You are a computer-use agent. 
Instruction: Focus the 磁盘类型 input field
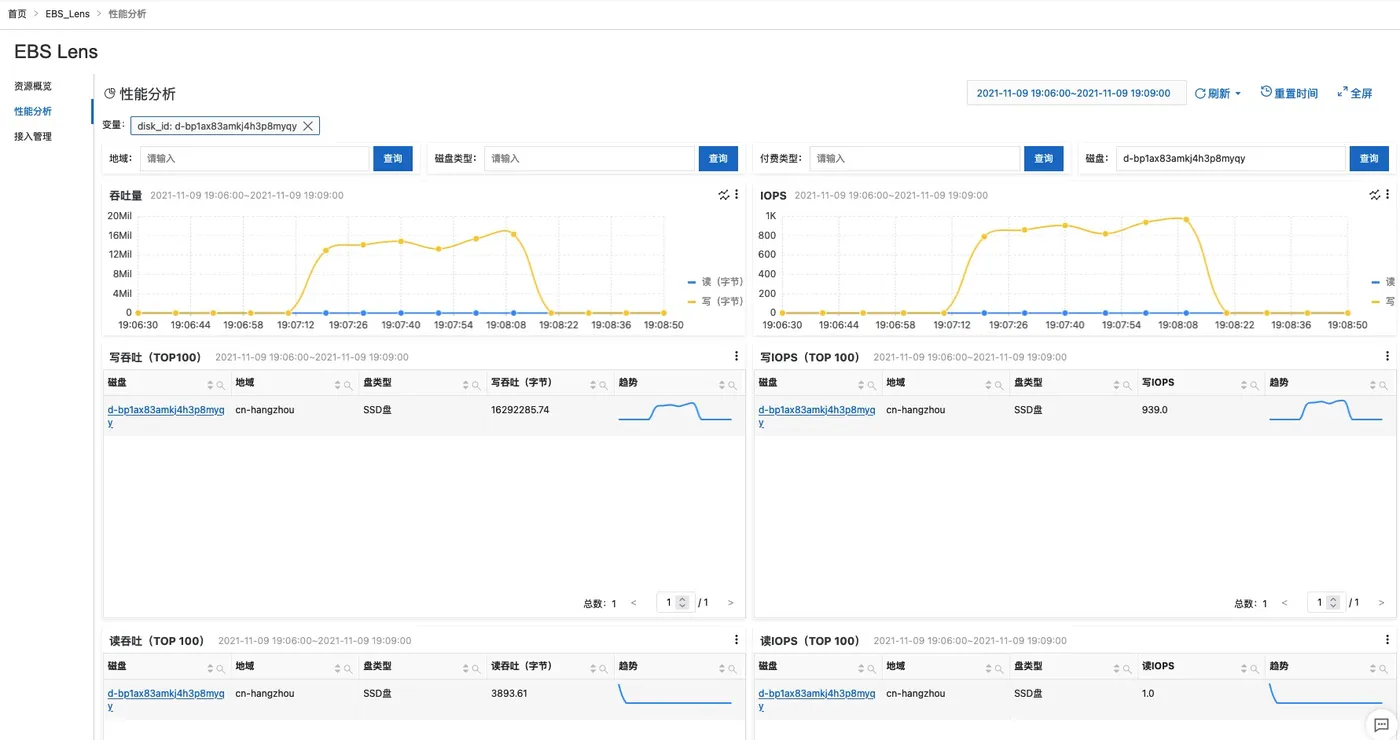(589, 158)
